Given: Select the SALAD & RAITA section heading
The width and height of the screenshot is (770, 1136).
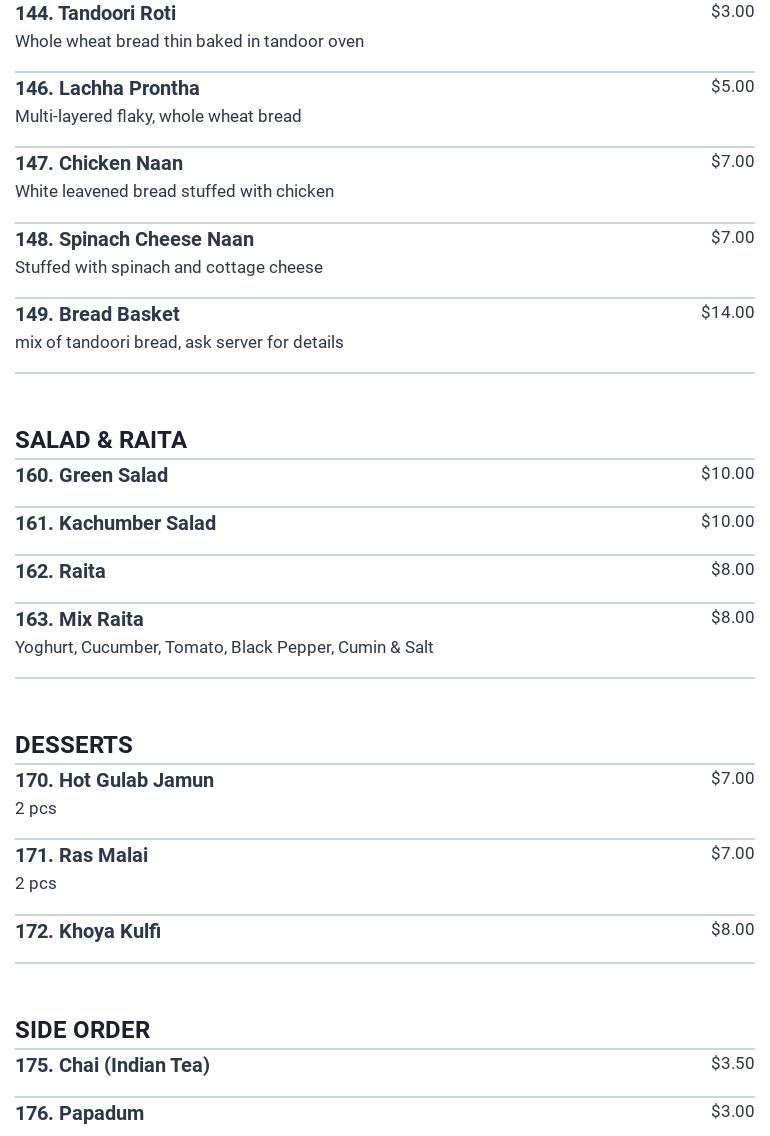Looking at the screenshot, I should tap(101, 440).
